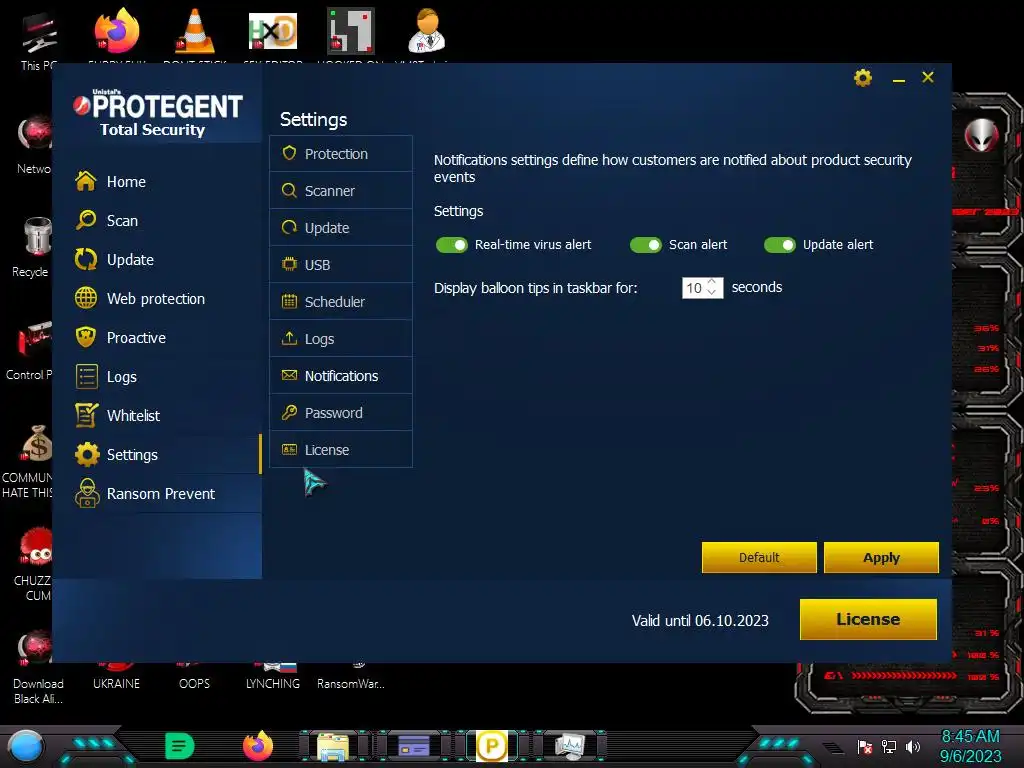This screenshot has width=1024, height=768.
Task: Open the Update settings tab
Action: pyautogui.click(x=341, y=228)
